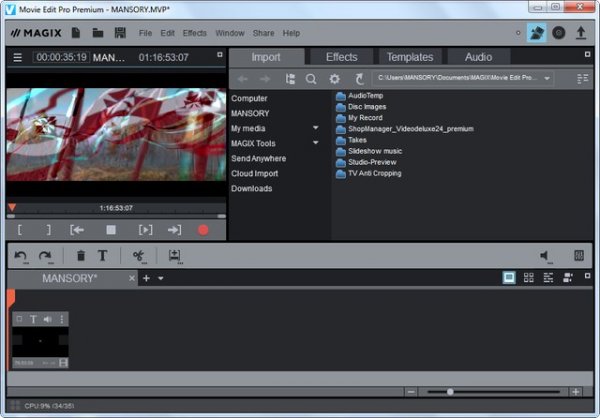This screenshot has width=600, height=418.
Task: Click the Undo arrow in the timeline toolbar
Action: (x=21, y=256)
